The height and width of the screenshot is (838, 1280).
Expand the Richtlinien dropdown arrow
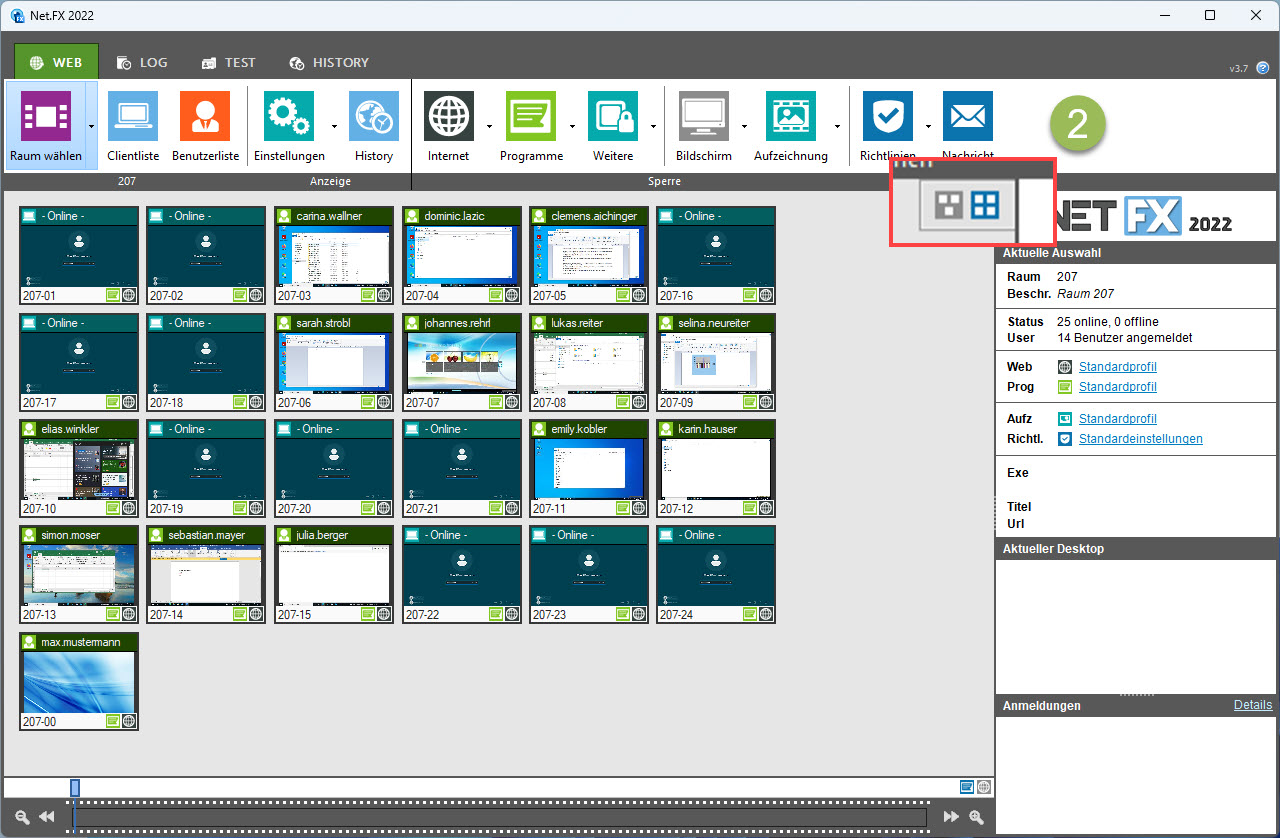(x=928, y=127)
